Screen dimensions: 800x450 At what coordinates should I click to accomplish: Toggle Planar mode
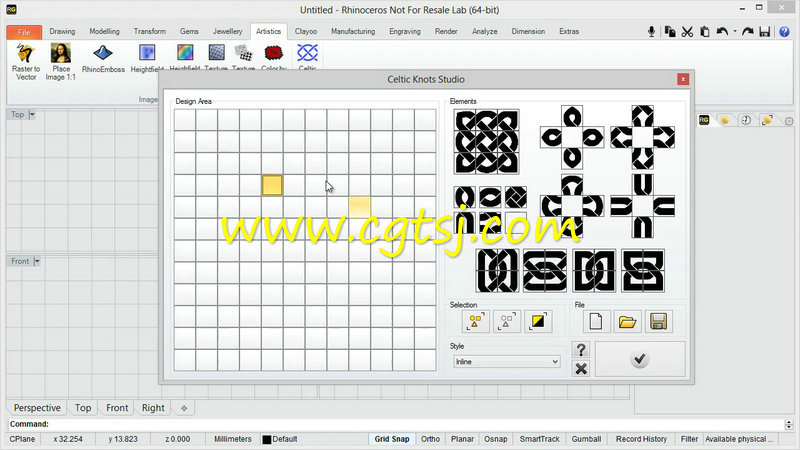pyautogui.click(x=462, y=439)
